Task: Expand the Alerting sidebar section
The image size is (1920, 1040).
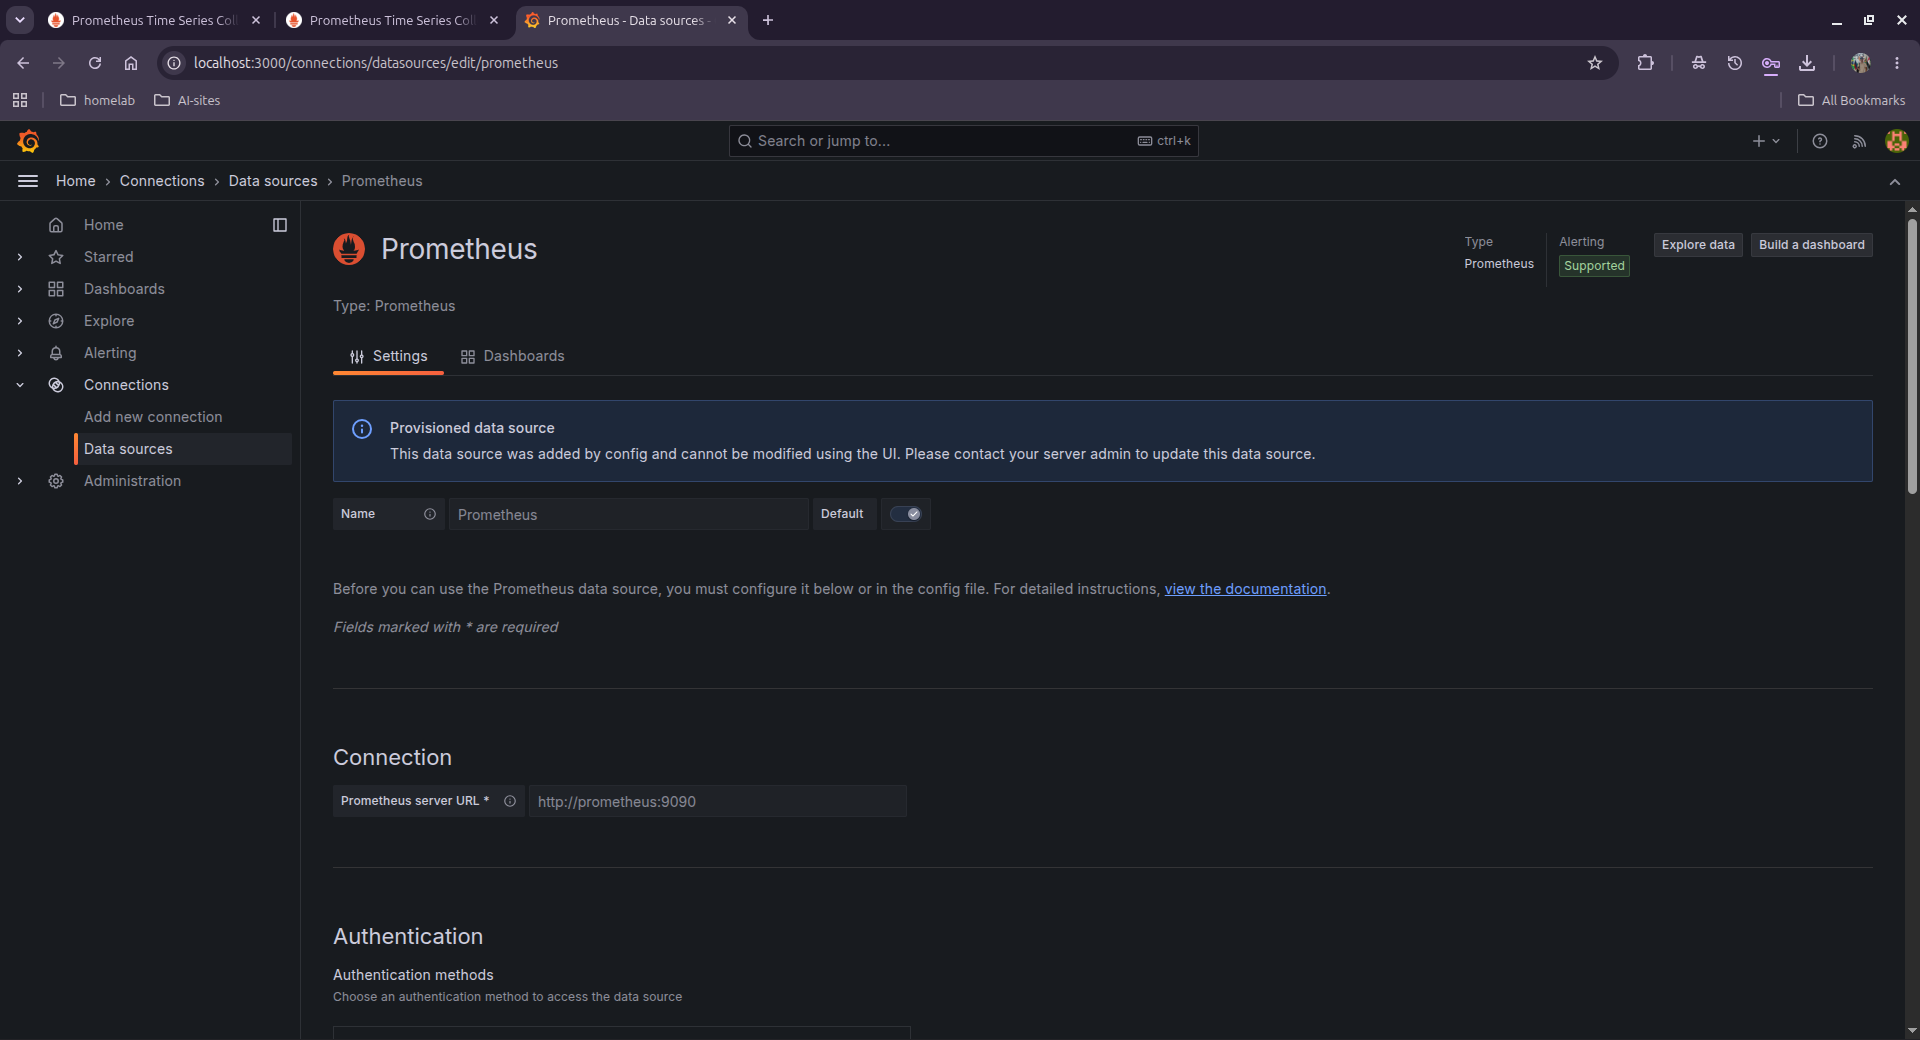Action: [x=20, y=353]
